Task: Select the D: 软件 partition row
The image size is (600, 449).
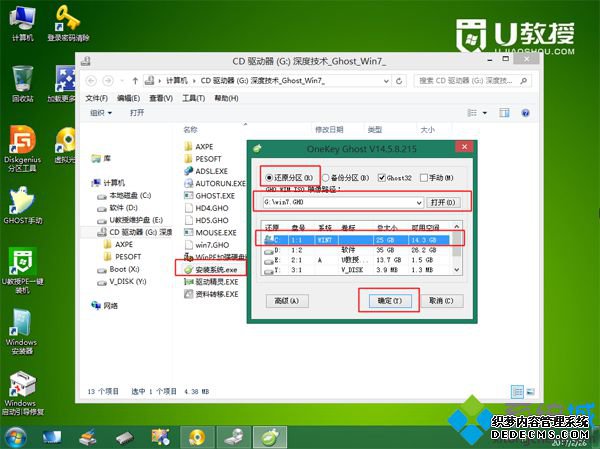Action: tap(356, 250)
